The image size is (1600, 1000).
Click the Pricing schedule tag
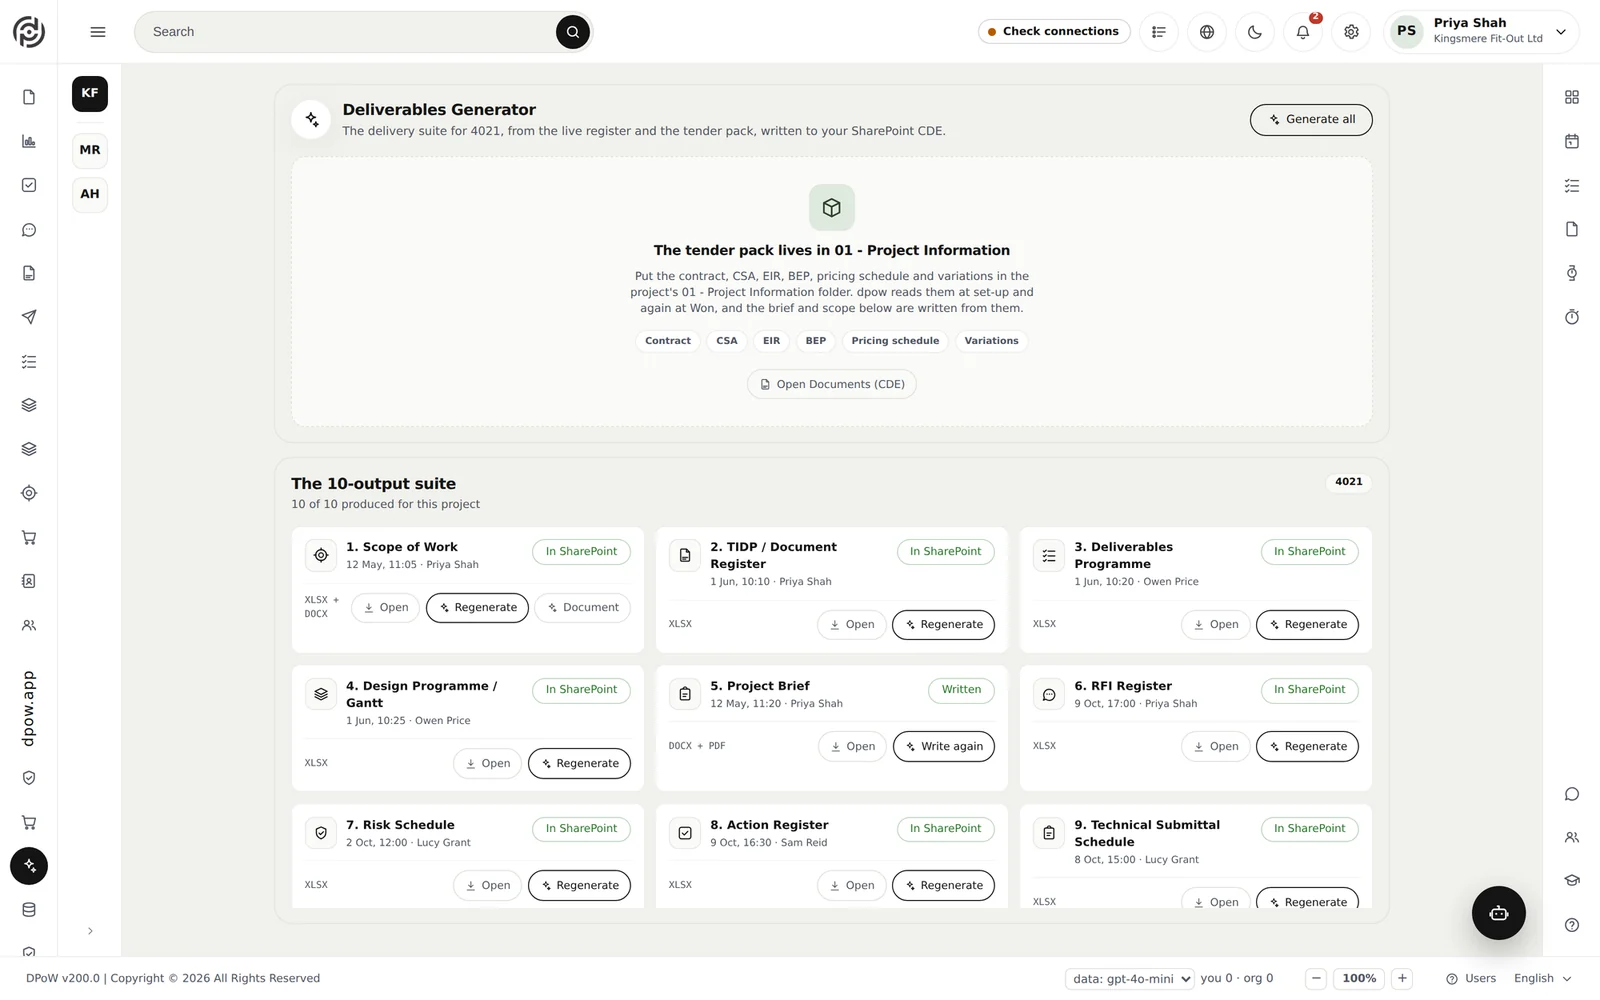click(895, 341)
